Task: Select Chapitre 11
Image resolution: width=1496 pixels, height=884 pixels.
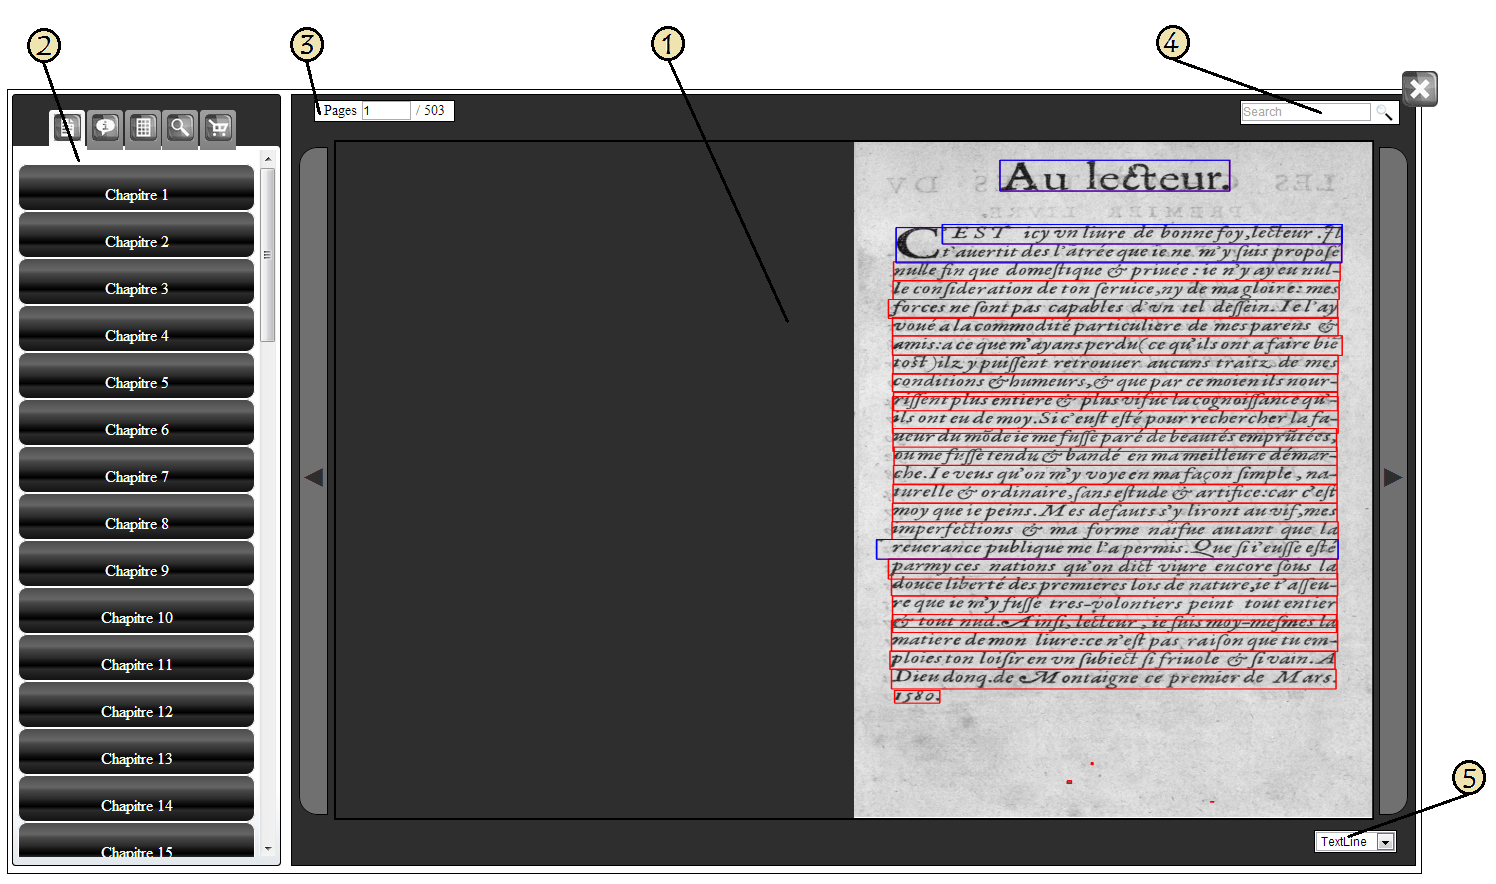Action: pos(136,658)
